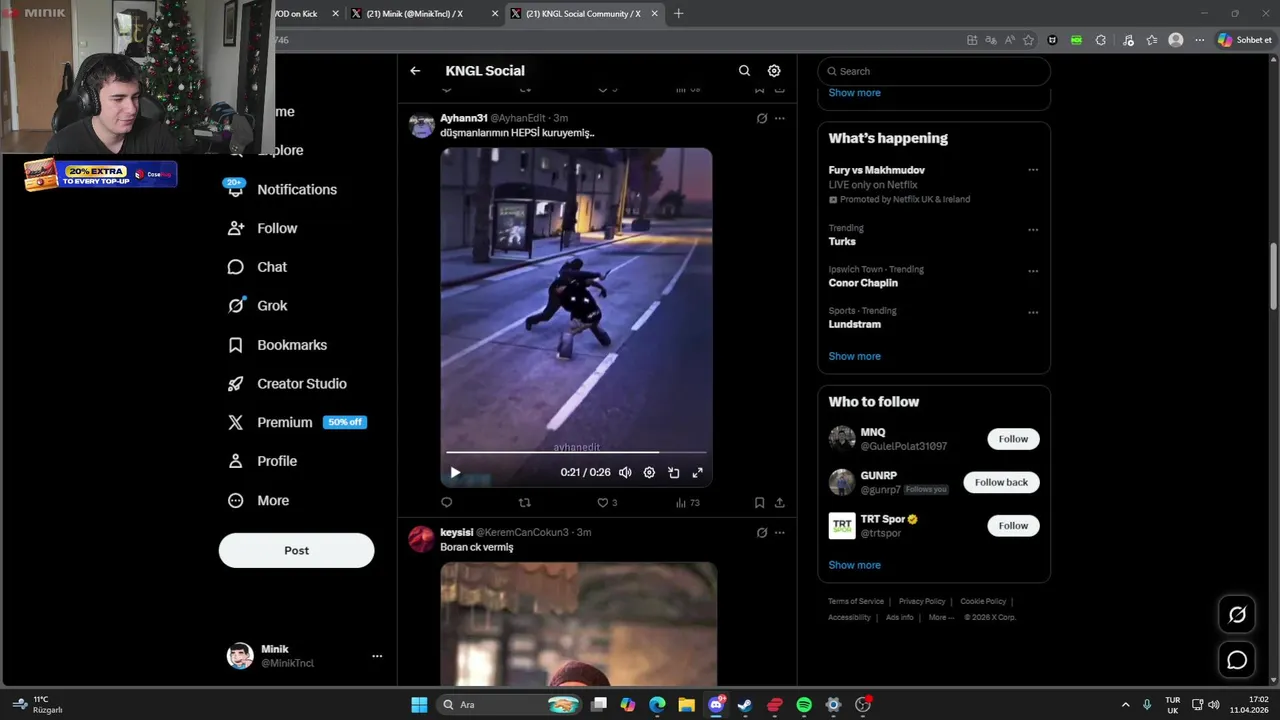Viewport: 1280px width, 720px height.
Task: Open options for Lundstram trend
Action: 1033,313
